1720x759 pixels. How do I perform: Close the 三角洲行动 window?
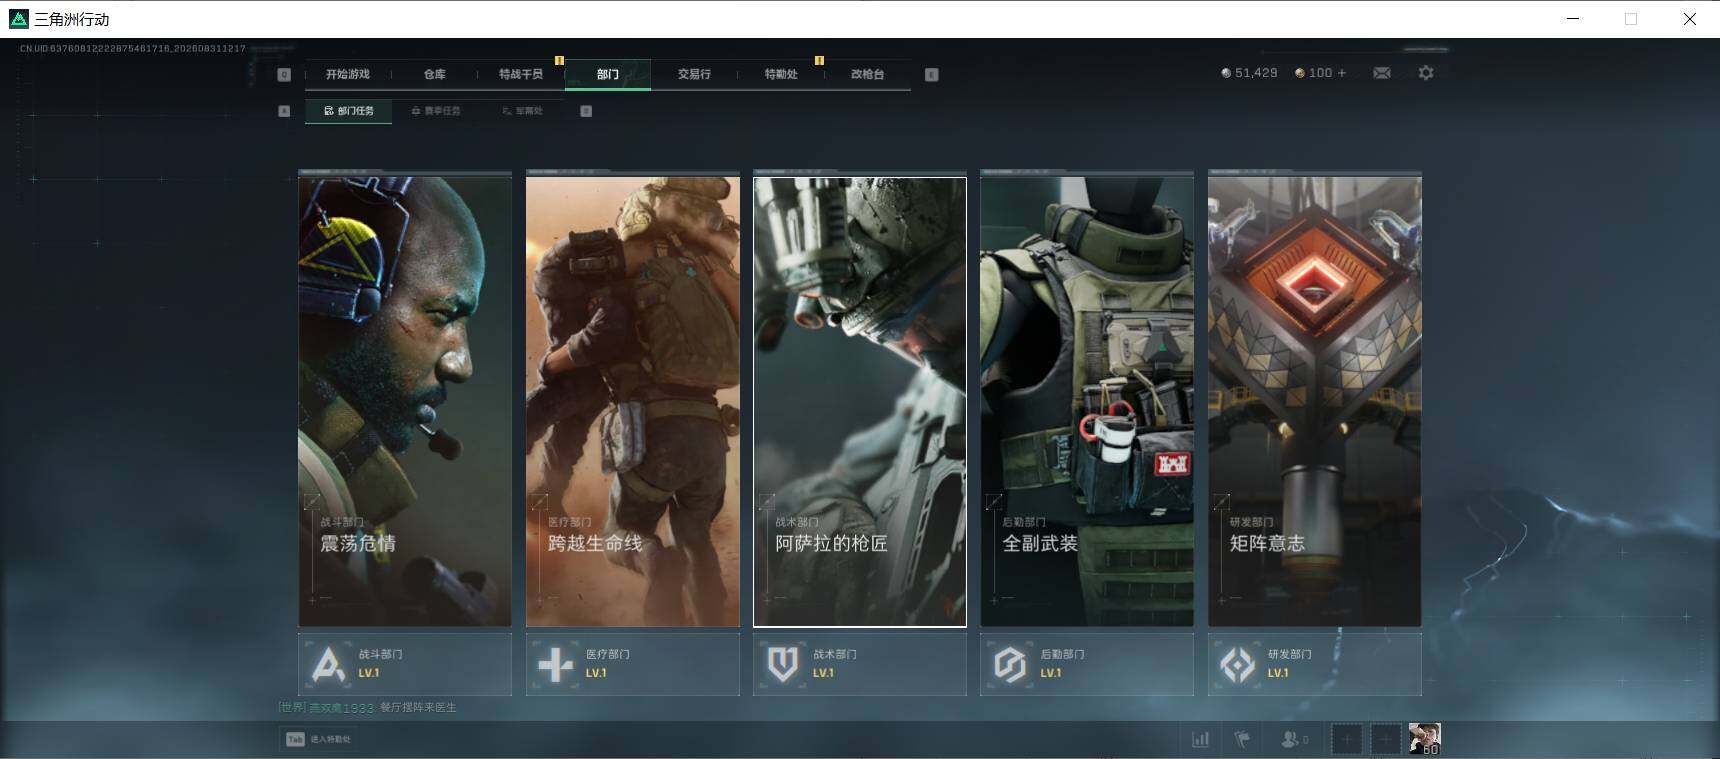1690,19
